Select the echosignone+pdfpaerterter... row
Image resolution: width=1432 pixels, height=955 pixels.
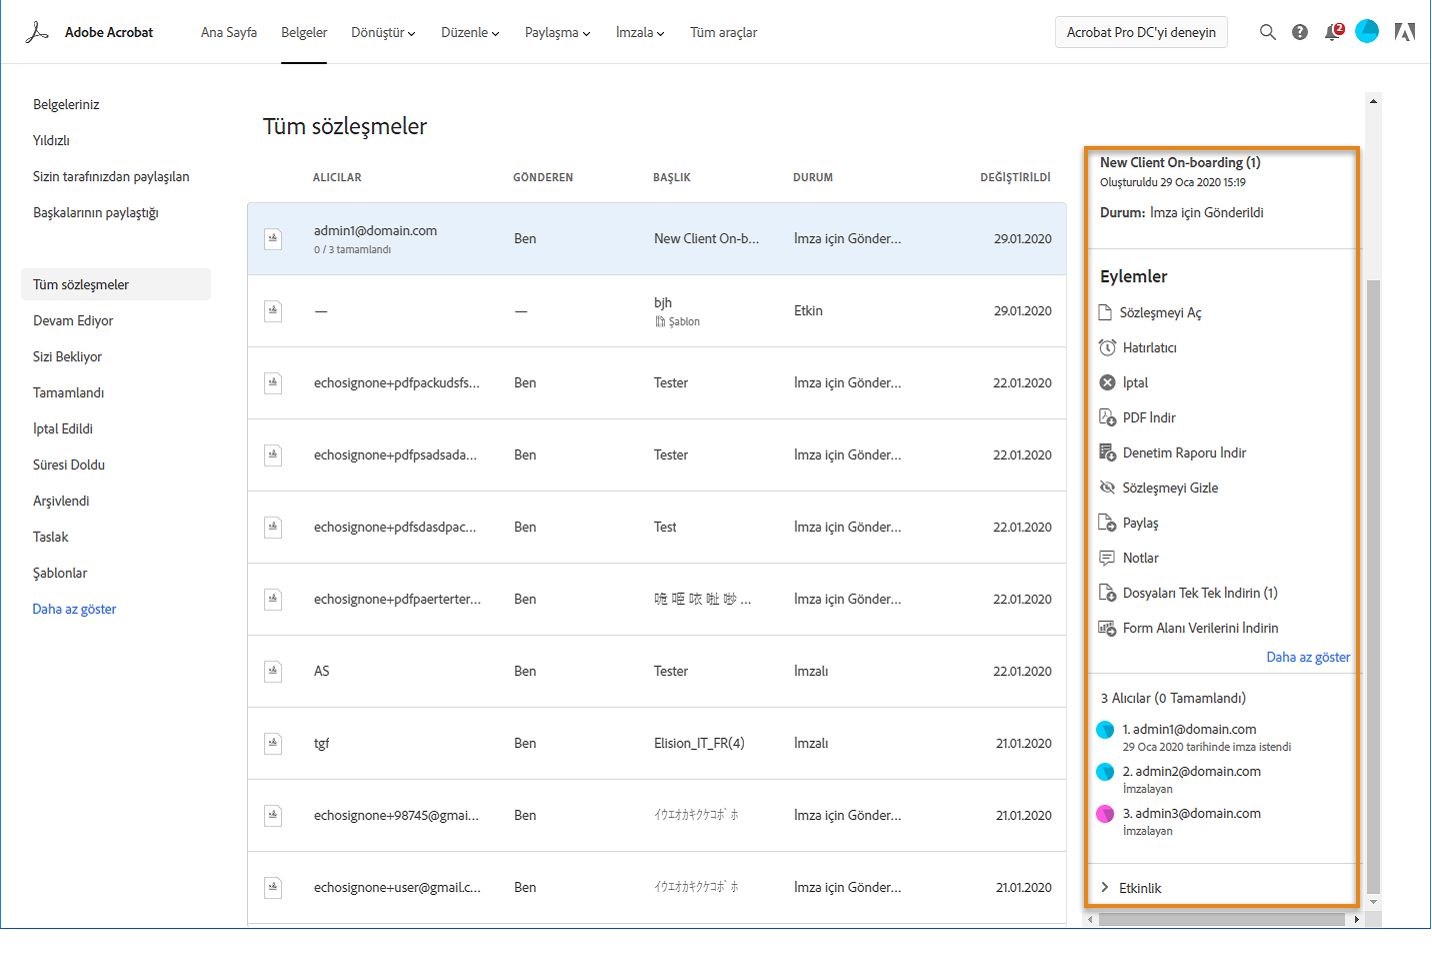657,599
